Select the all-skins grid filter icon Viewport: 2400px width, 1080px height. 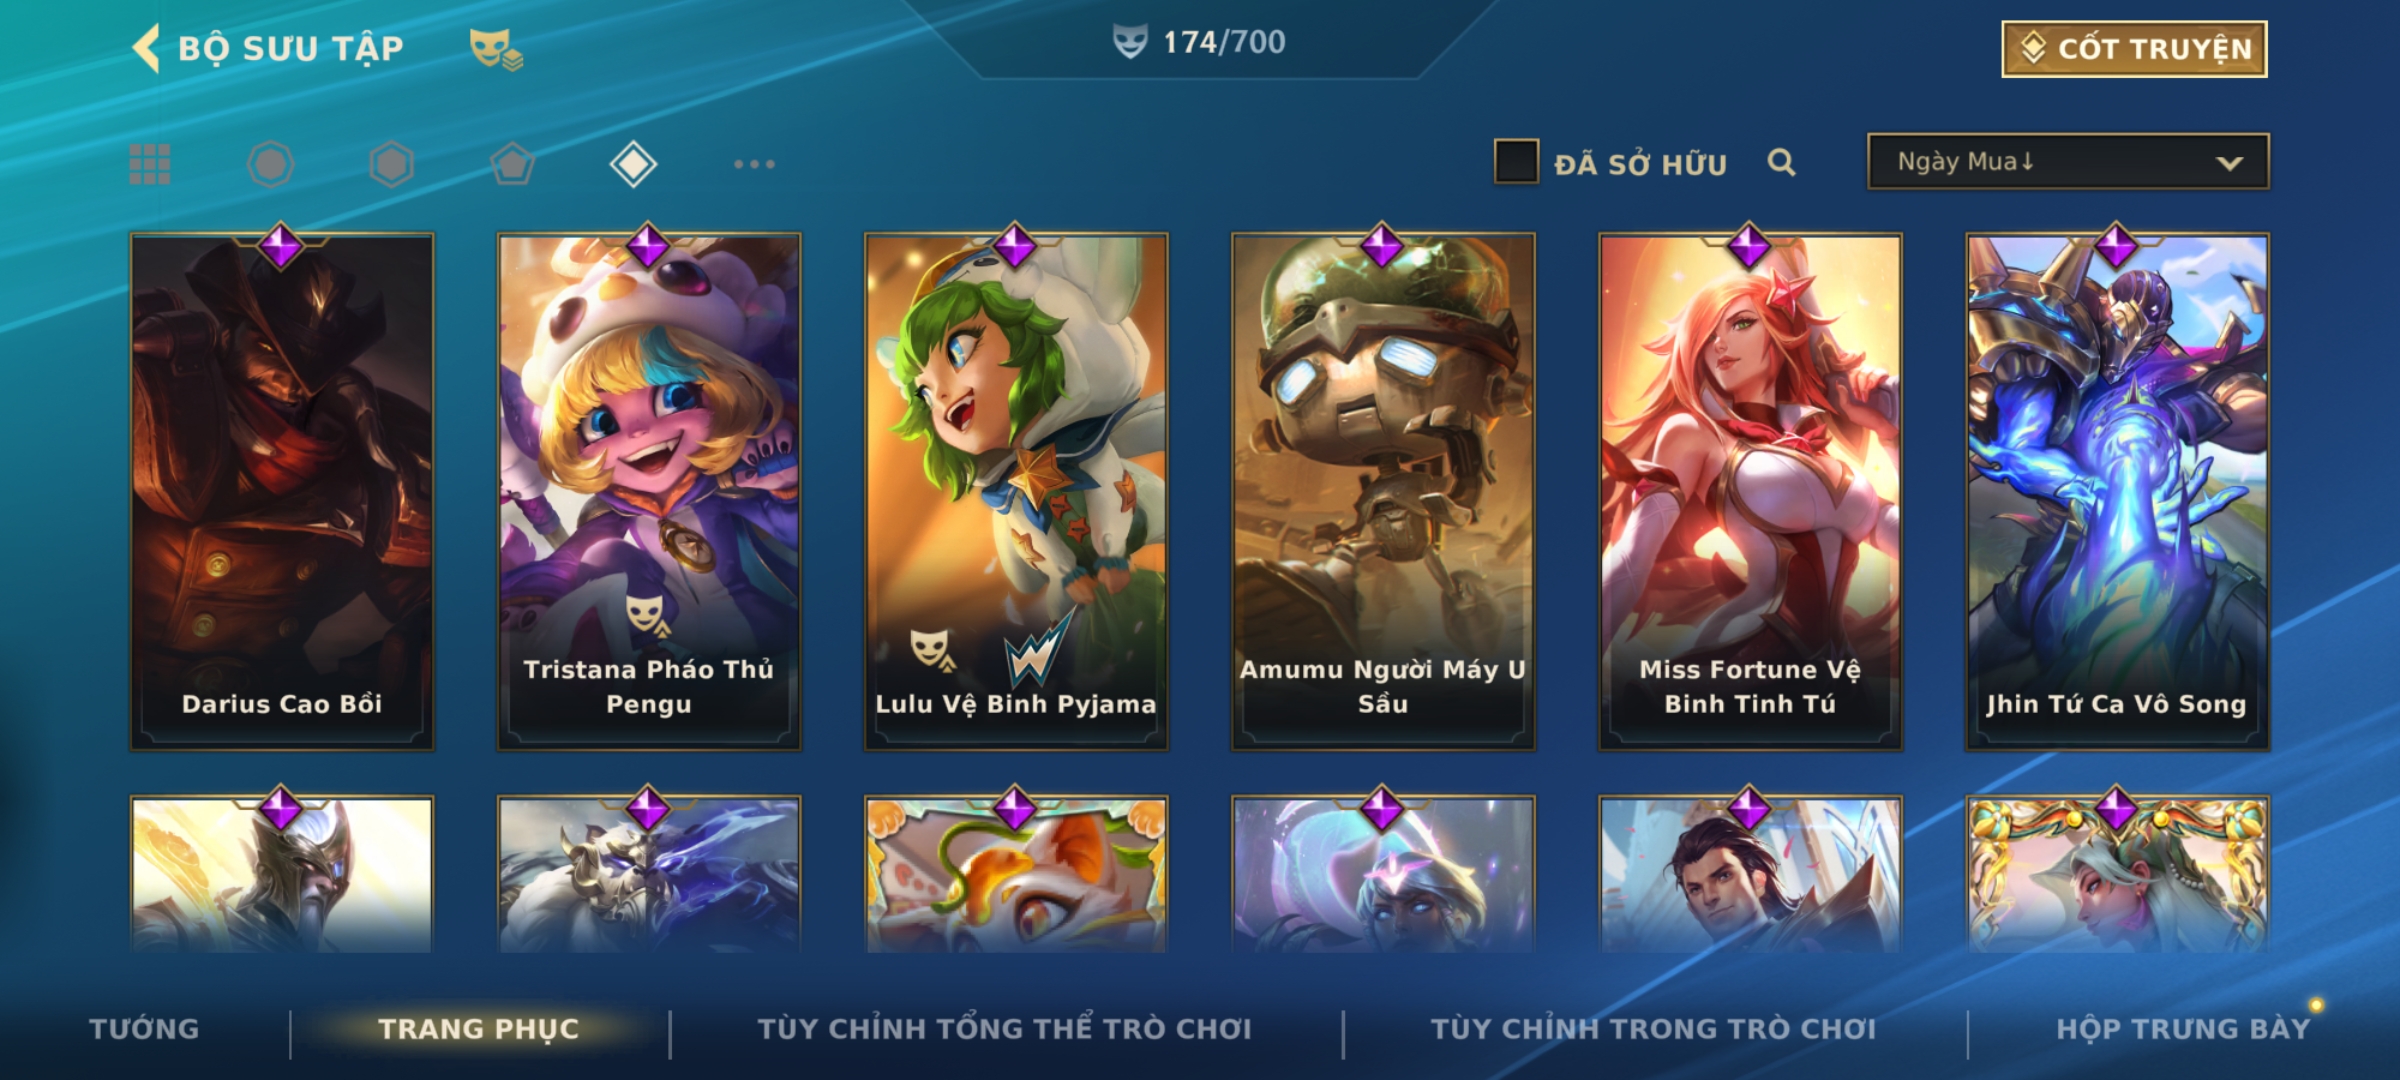150,164
